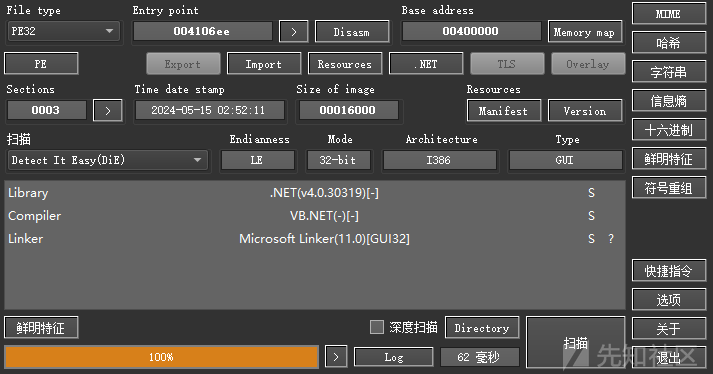
Task: Open the File type PE32 dropdown
Action: pos(64,31)
